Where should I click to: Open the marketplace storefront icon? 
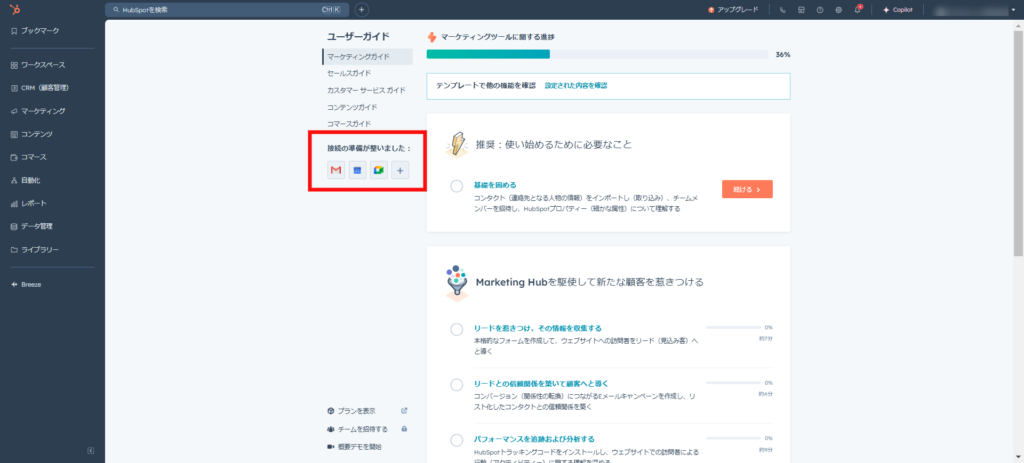pos(801,10)
